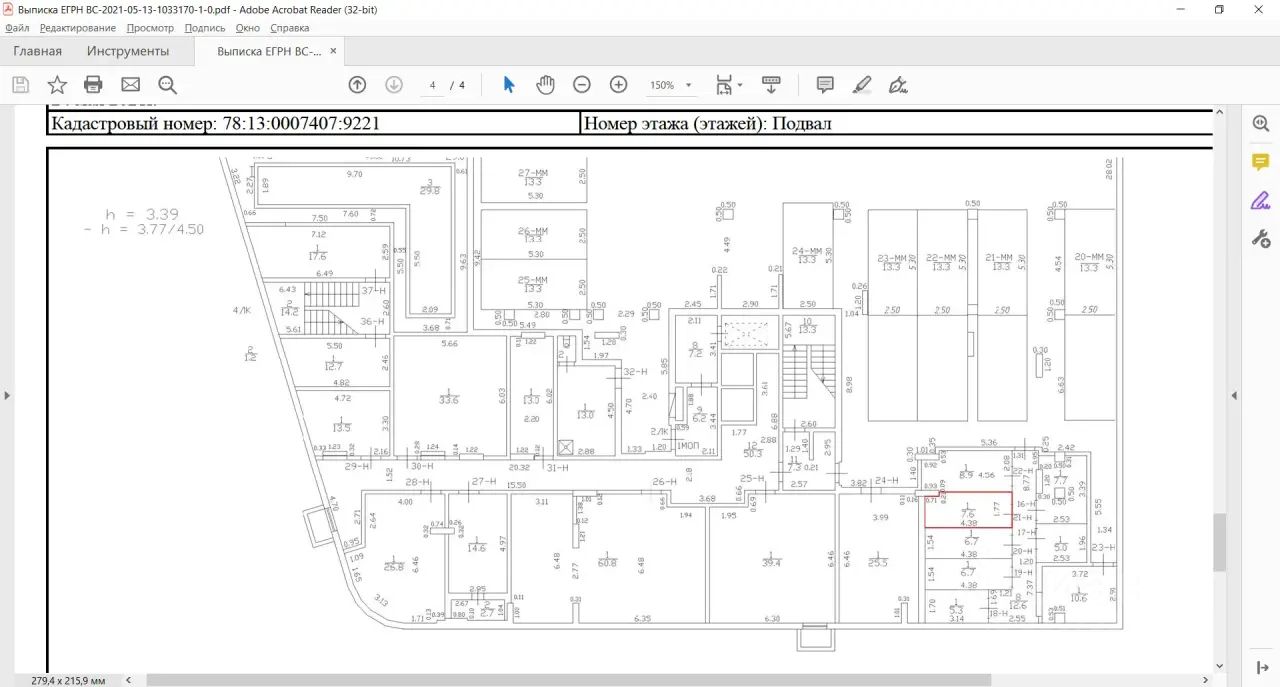Viewport: 1280px width, 687px height.
Task: Choose the selection arrow tool
Action: pos(508,85)
